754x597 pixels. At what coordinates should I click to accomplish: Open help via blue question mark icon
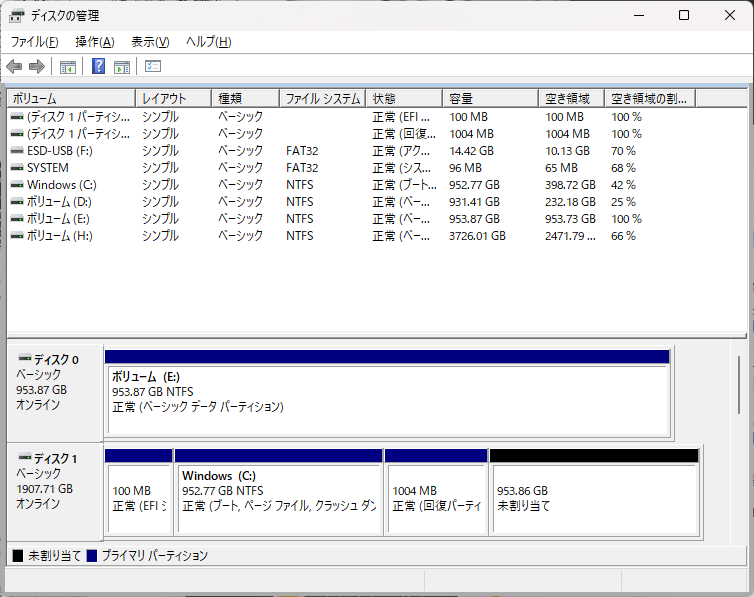99,67
